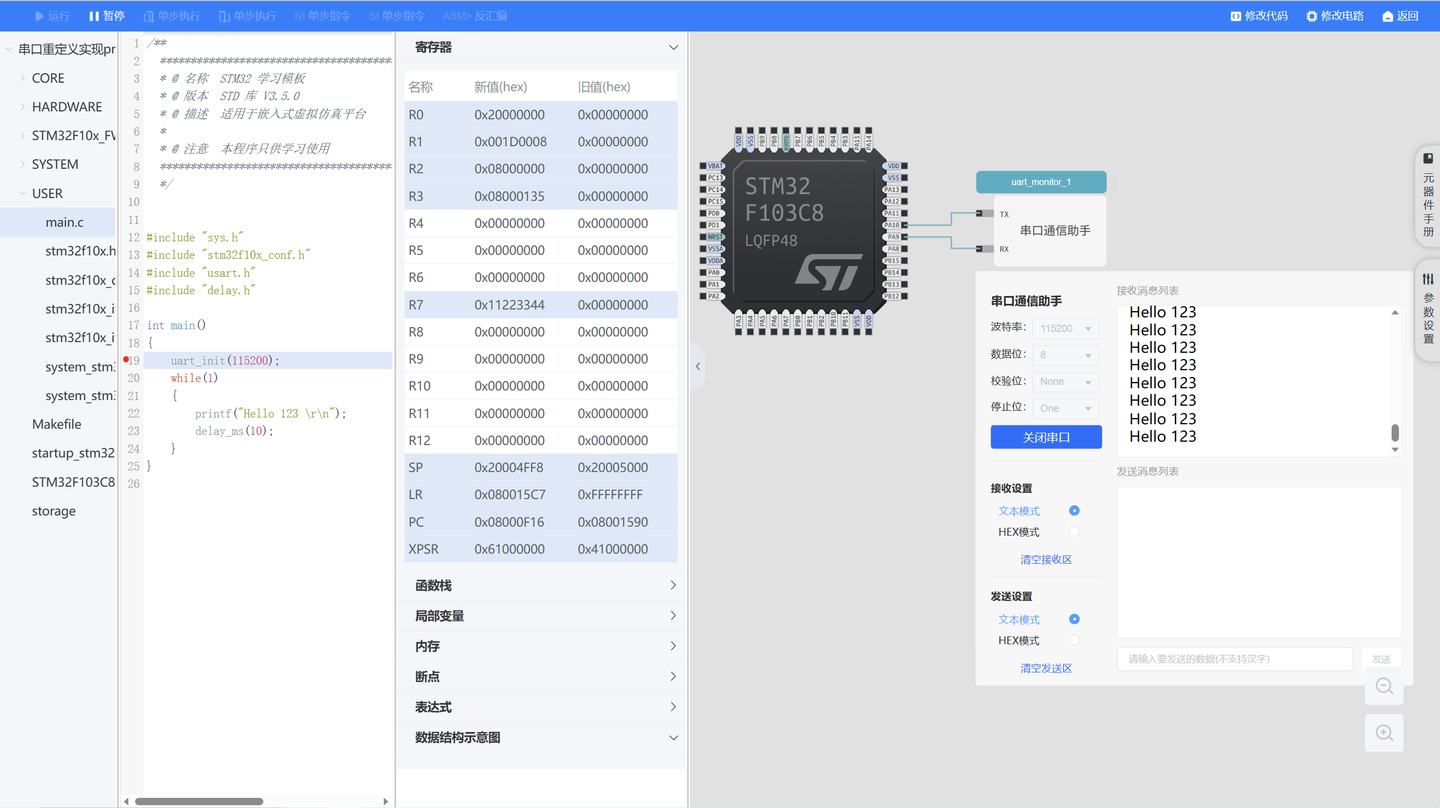
Task: Open the 波特率 baud rate dropdown
Action: pos(1064,328)
